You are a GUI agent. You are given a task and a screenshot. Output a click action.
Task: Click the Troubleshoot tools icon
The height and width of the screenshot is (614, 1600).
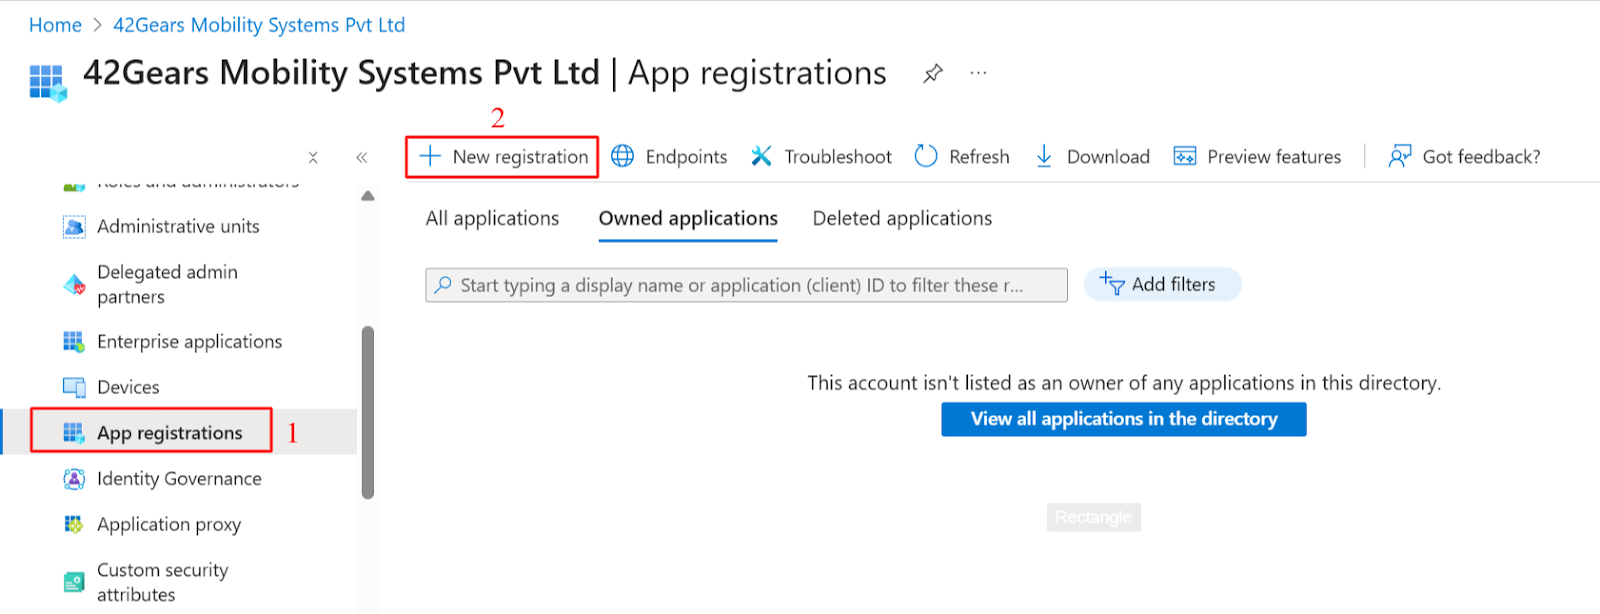tap(762, 156)
